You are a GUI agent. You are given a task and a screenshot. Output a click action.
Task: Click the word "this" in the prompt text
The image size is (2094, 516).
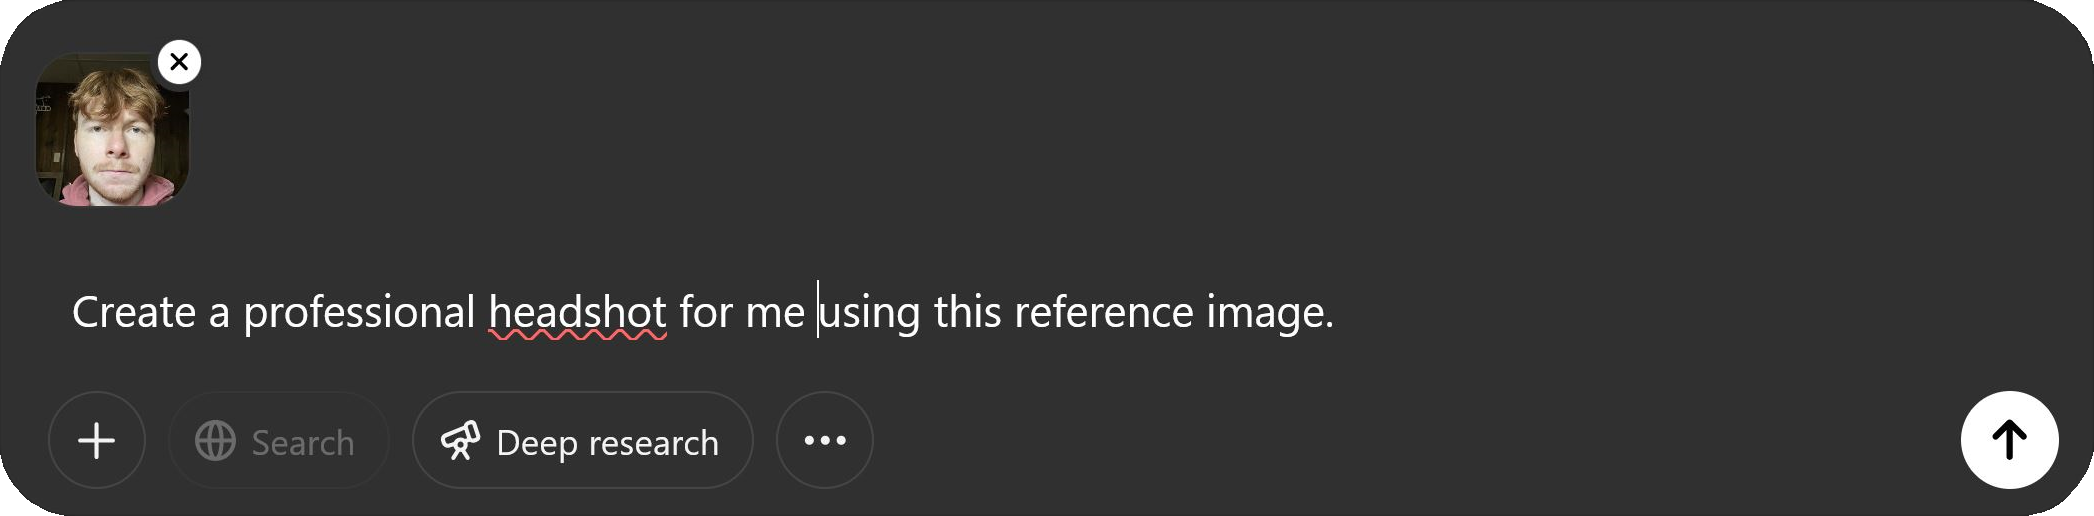(x=967, y=313)
